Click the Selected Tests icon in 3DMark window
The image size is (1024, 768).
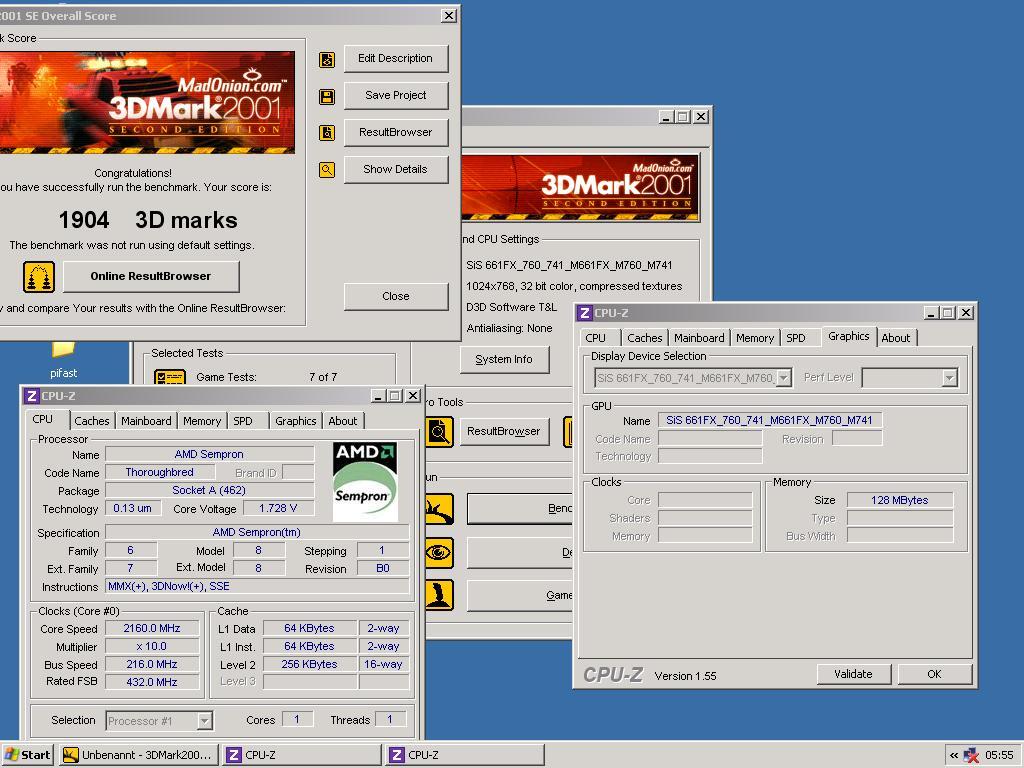coord(170,377)
